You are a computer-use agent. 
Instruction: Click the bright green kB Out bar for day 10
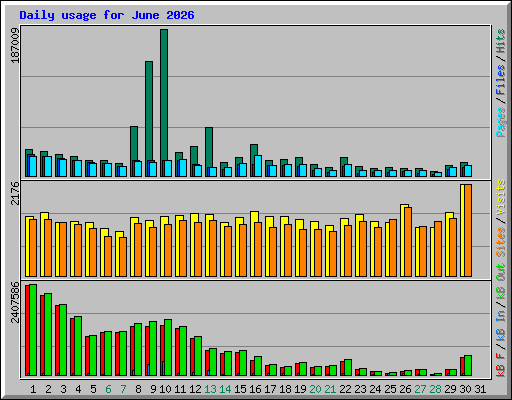(168, 348)
